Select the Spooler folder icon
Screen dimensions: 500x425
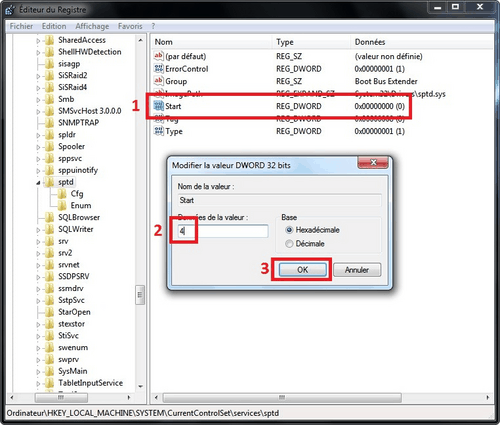tap(49, 147)
